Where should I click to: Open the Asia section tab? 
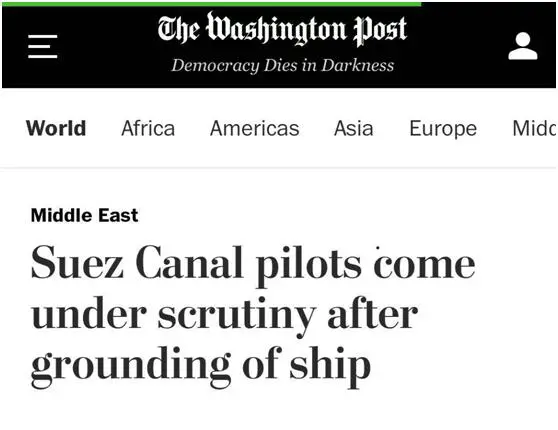[x=354, y=128]
